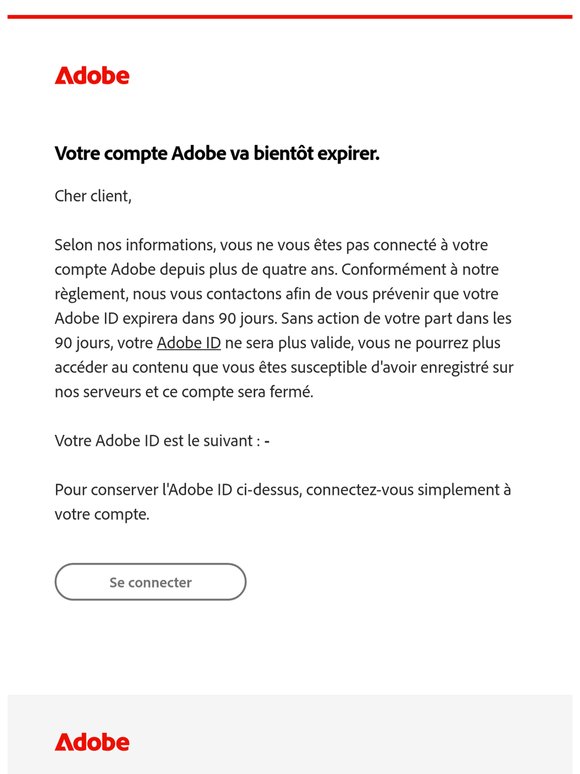This screenshot has height=774, width=580.
Task: Click the red bar at the top
Action: [x=290, y=17]
